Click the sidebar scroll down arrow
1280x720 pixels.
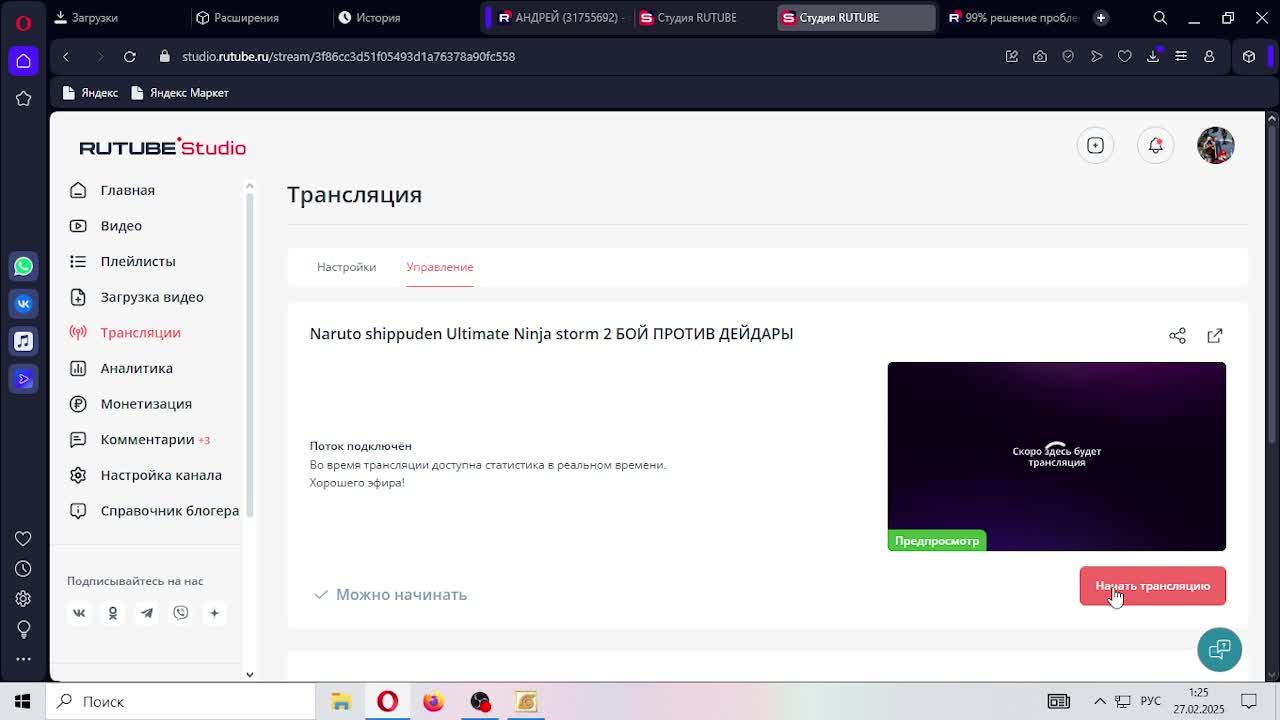pyautogui.click(x=250, y=674)
